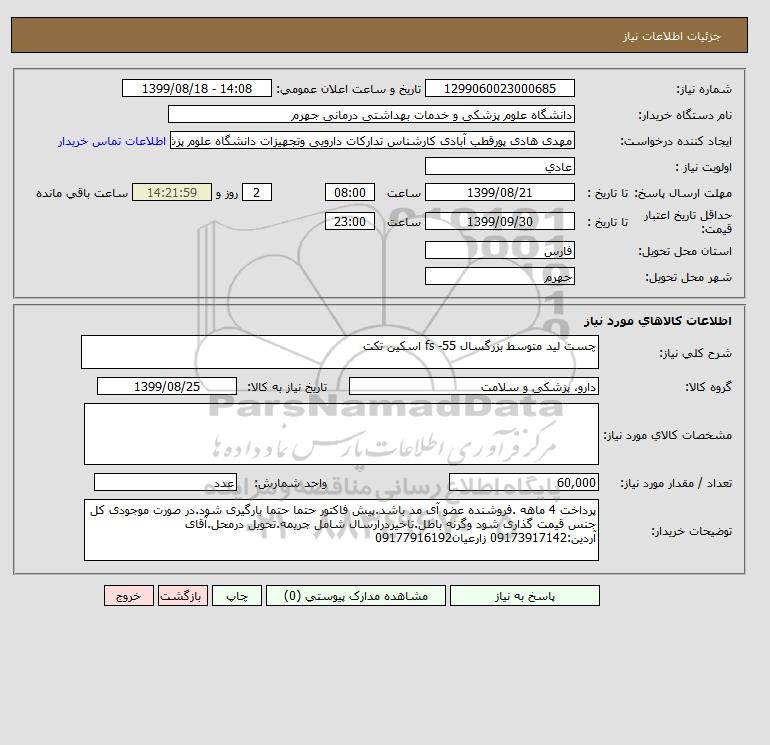Click the countdown timer 14:21:59
The width and height of the screenshot is (770, 745).
click(172, 193)
